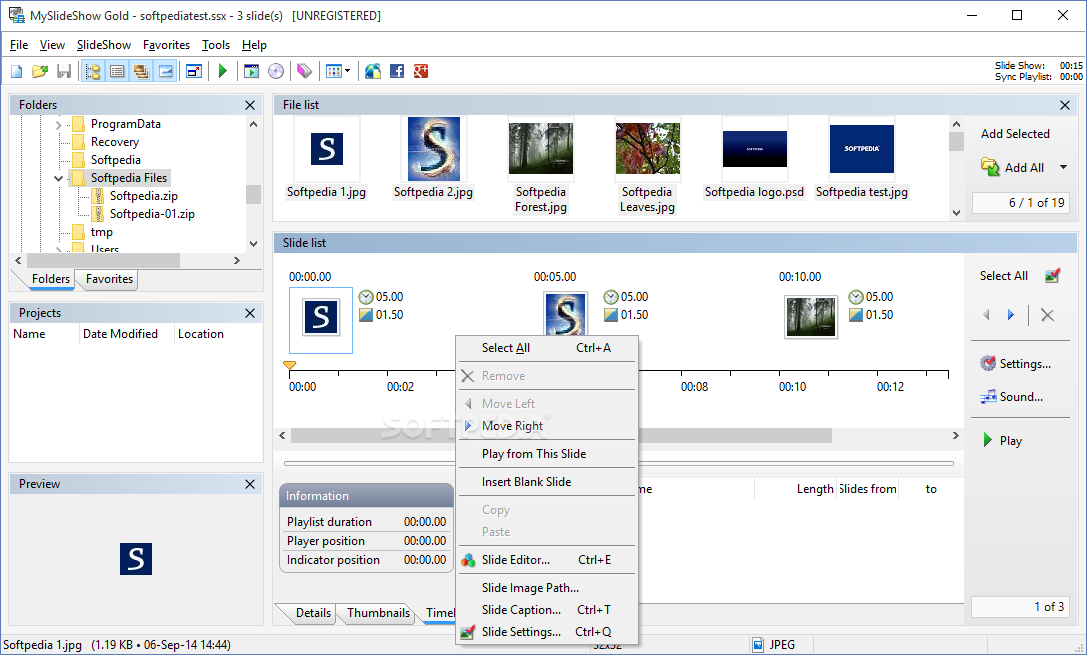Remove slide with X icon in sidebar
This screenshot has height=655, width=1087.
[x=1047, y=315]
